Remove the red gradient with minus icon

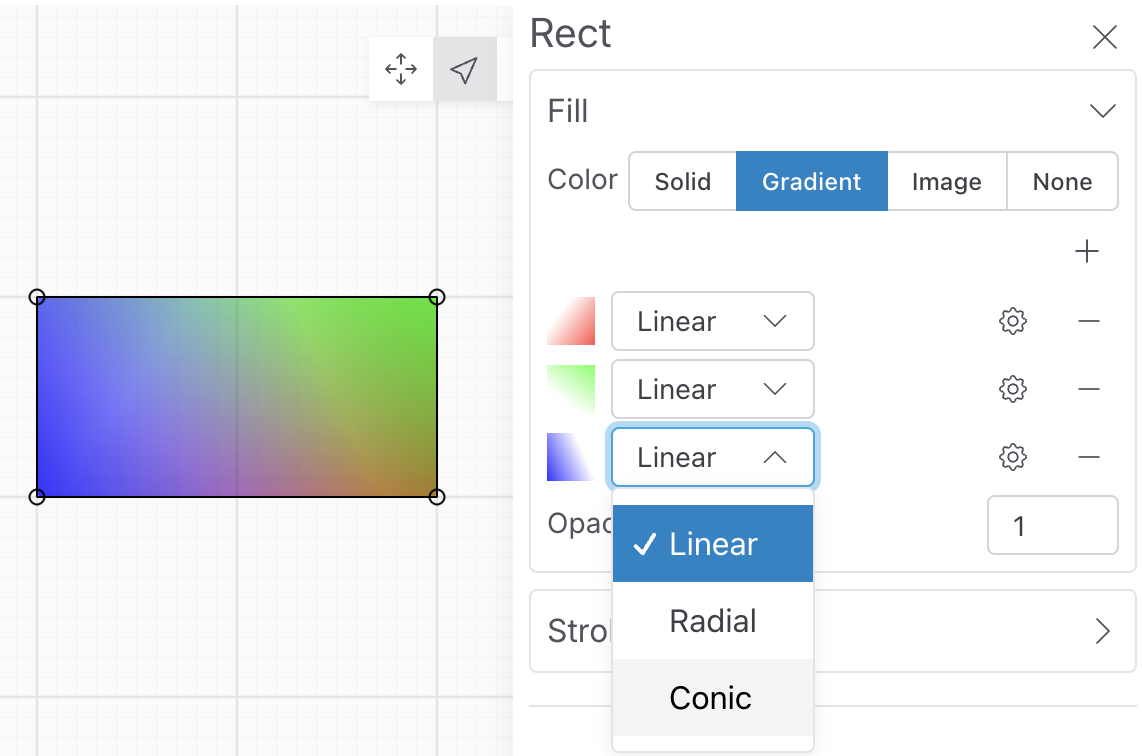pos(1089,321)
